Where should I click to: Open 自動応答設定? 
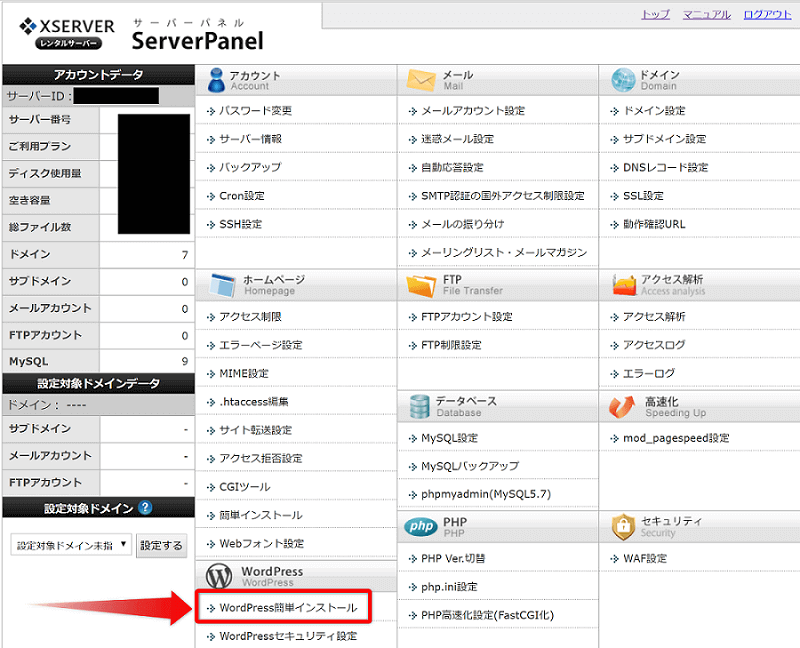(x=452, y=167)
